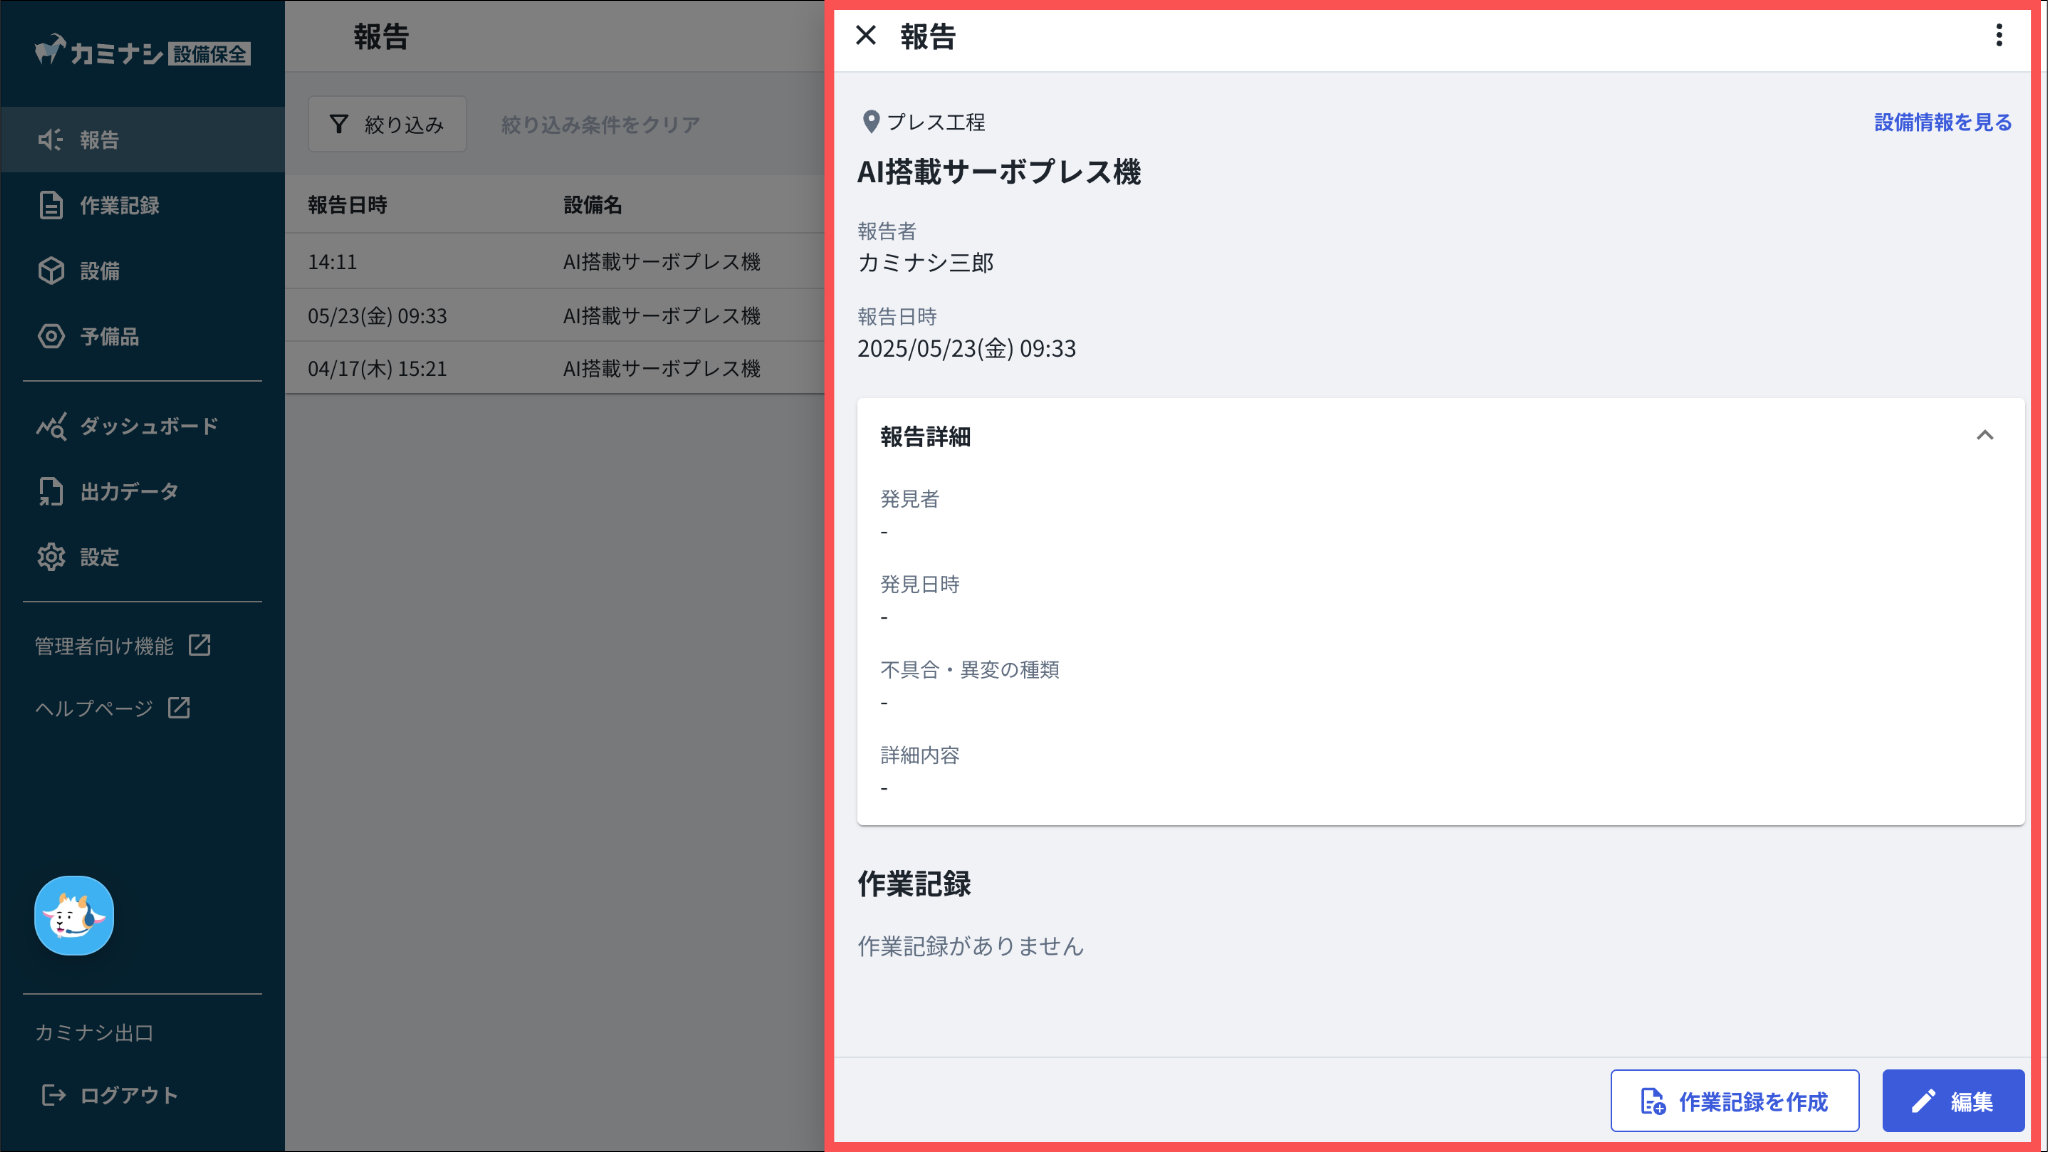Open the three-dot more options menu
The image size is (2048, 1152).
point(1998,36)
